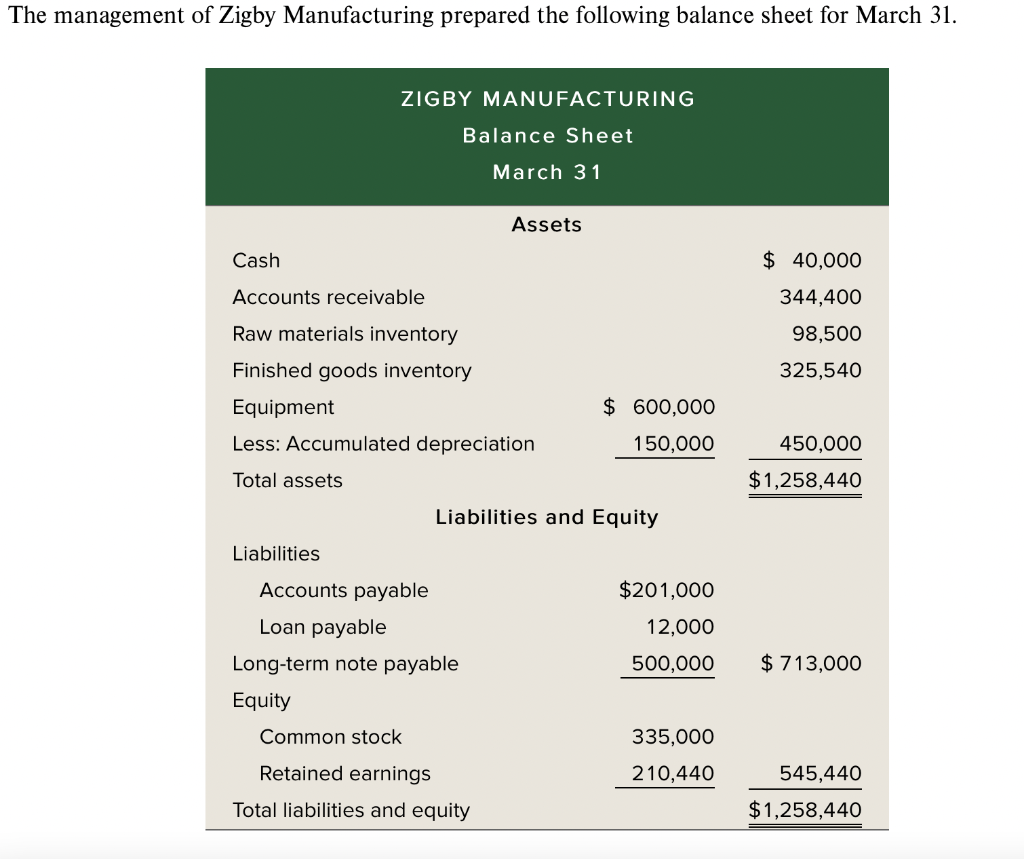This screenshot has width=1024, height=859.
Task: Click the Total assets value $1,258,440
Action: [x=805, y=480]
